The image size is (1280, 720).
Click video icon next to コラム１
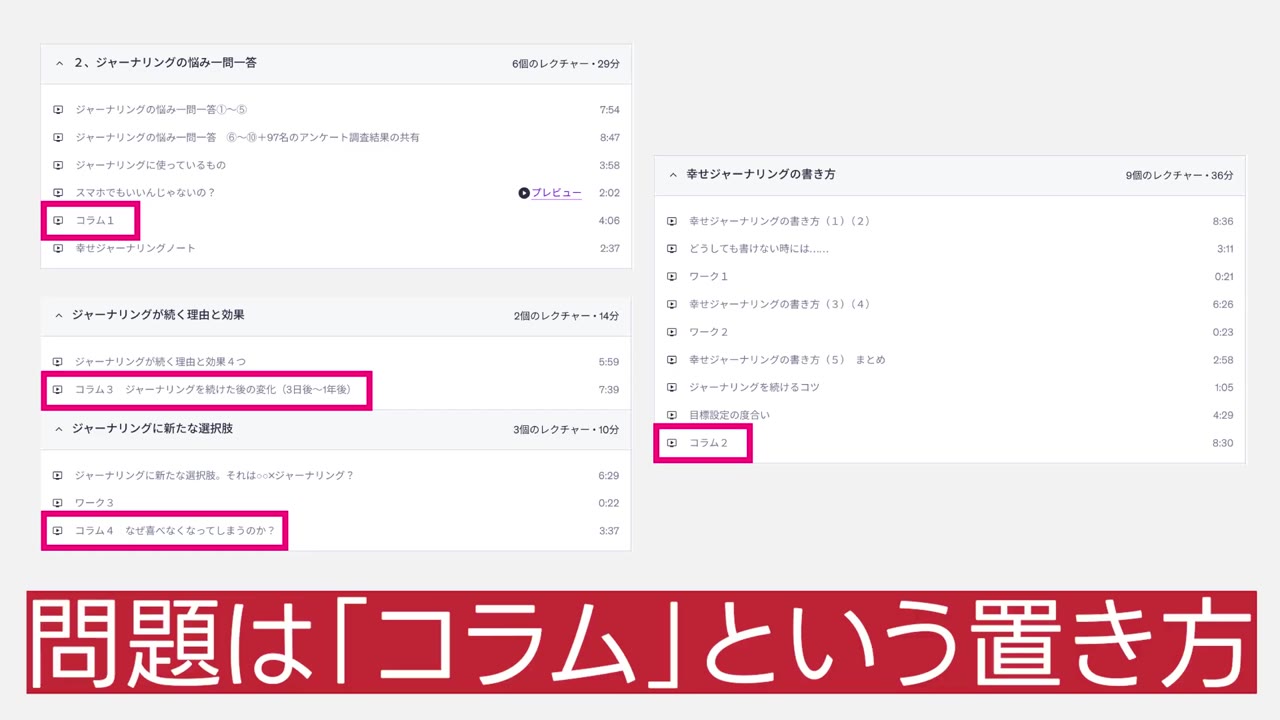[58, 220]
